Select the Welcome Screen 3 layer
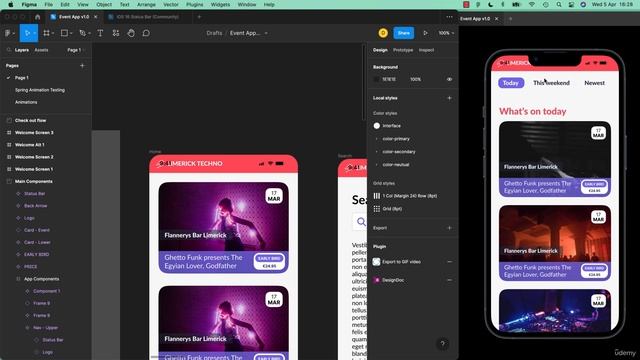 [34, 133]
